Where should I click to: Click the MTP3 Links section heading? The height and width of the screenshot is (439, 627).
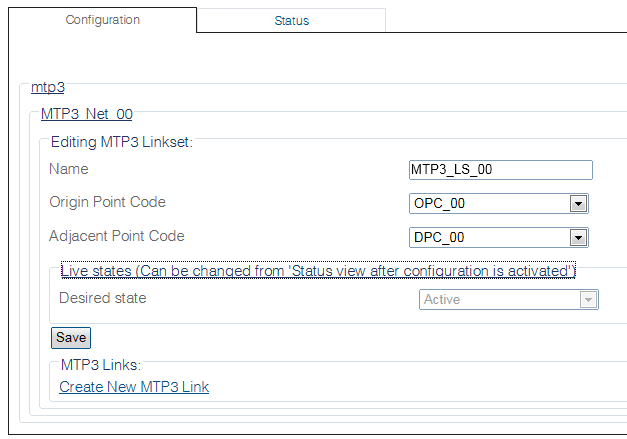pos(102,365)
